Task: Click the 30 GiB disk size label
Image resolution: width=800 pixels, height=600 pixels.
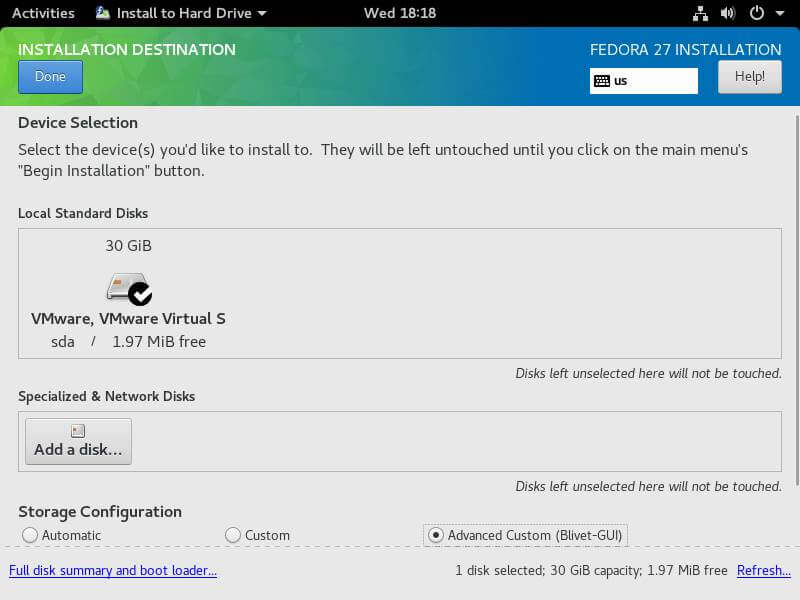Action: tap(129, 246)
